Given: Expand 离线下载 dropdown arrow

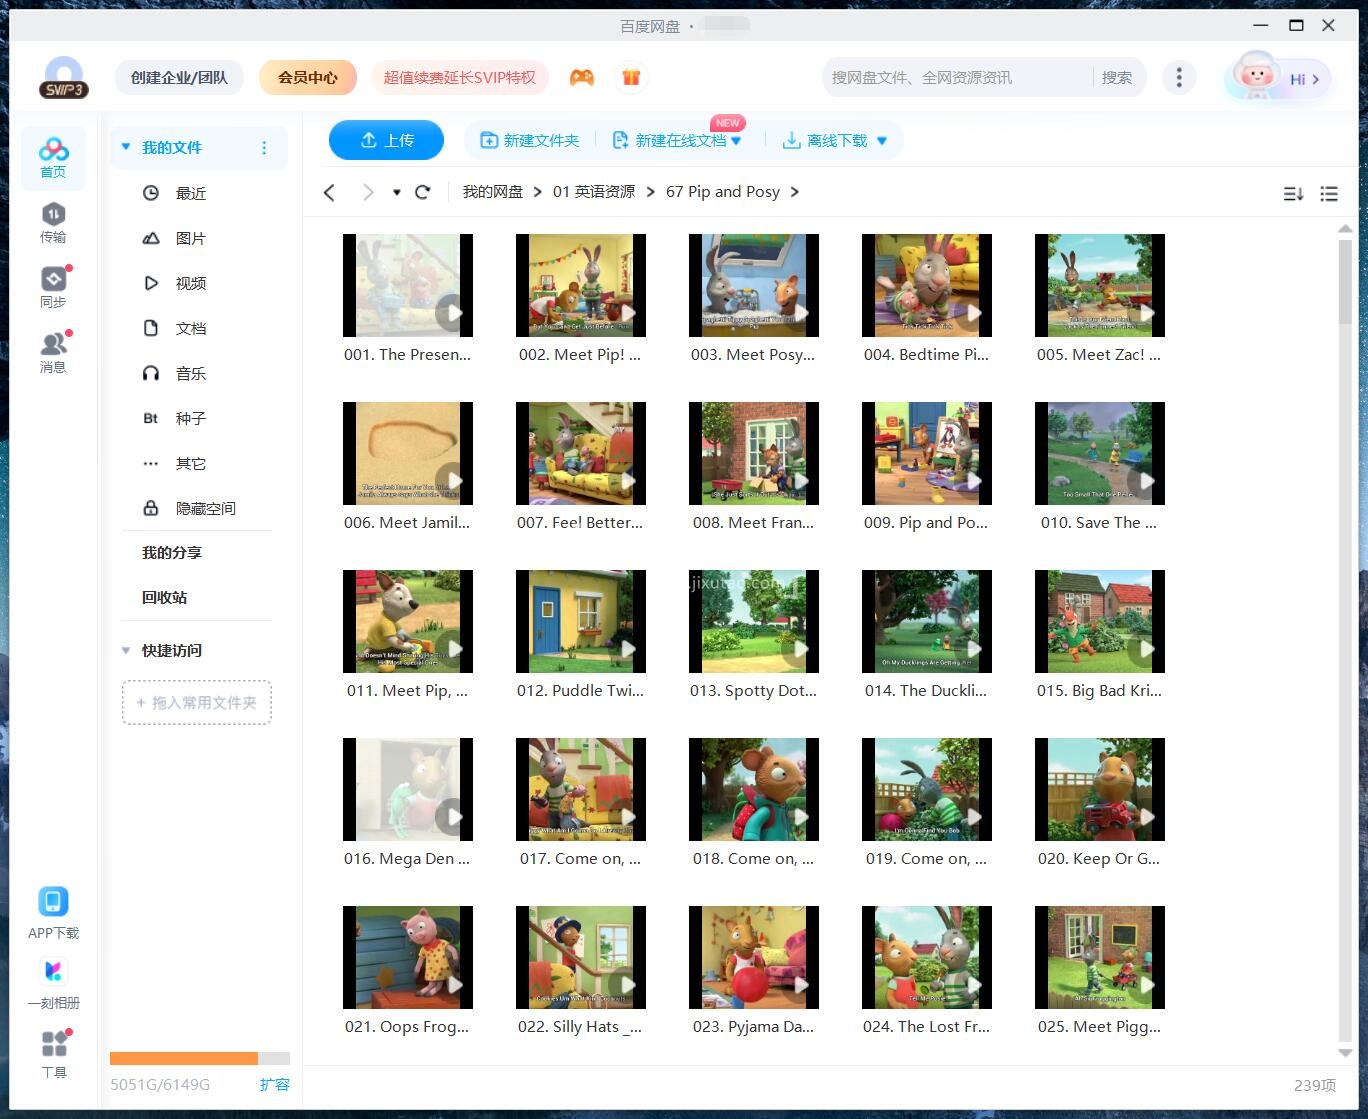Looking at the screenshot, I should pos(882,141).
